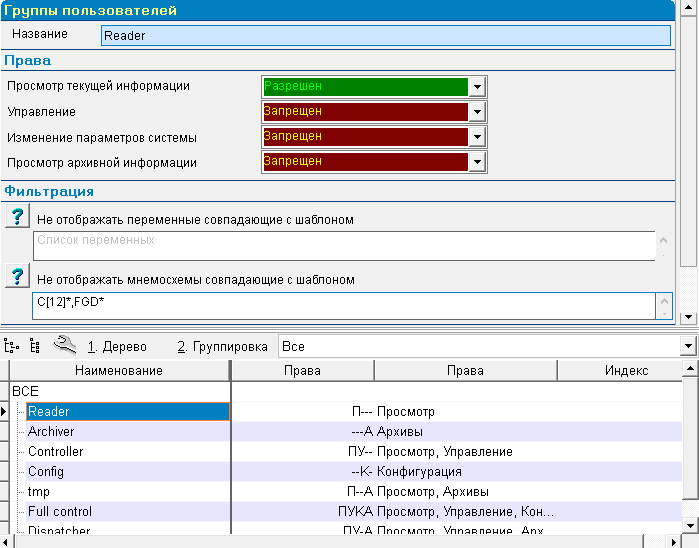
Task: Click the wrench settings icon
Action: pyautogui.click(x=63, y=346)
